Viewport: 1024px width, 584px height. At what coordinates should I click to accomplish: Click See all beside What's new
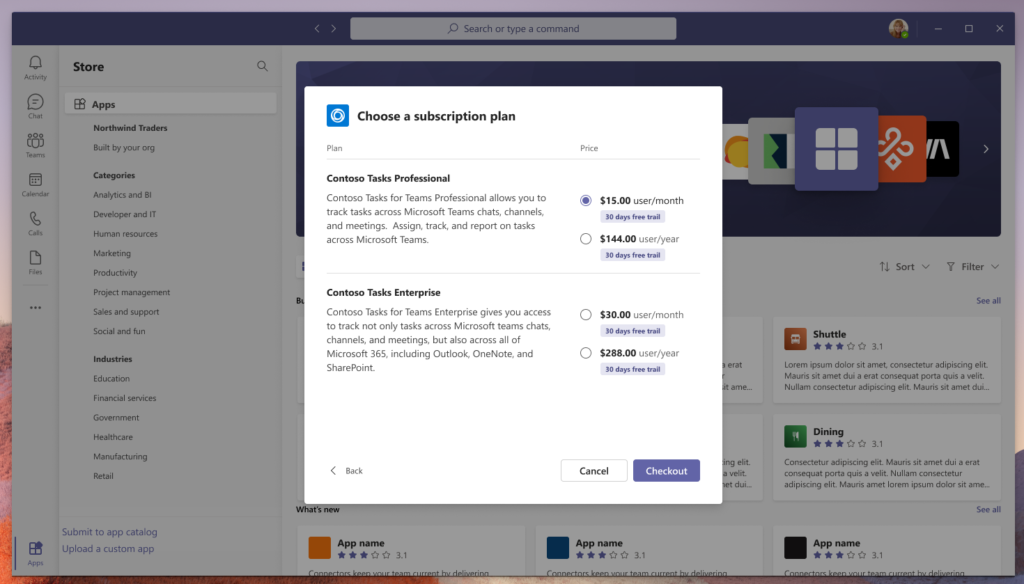(988, 510)
